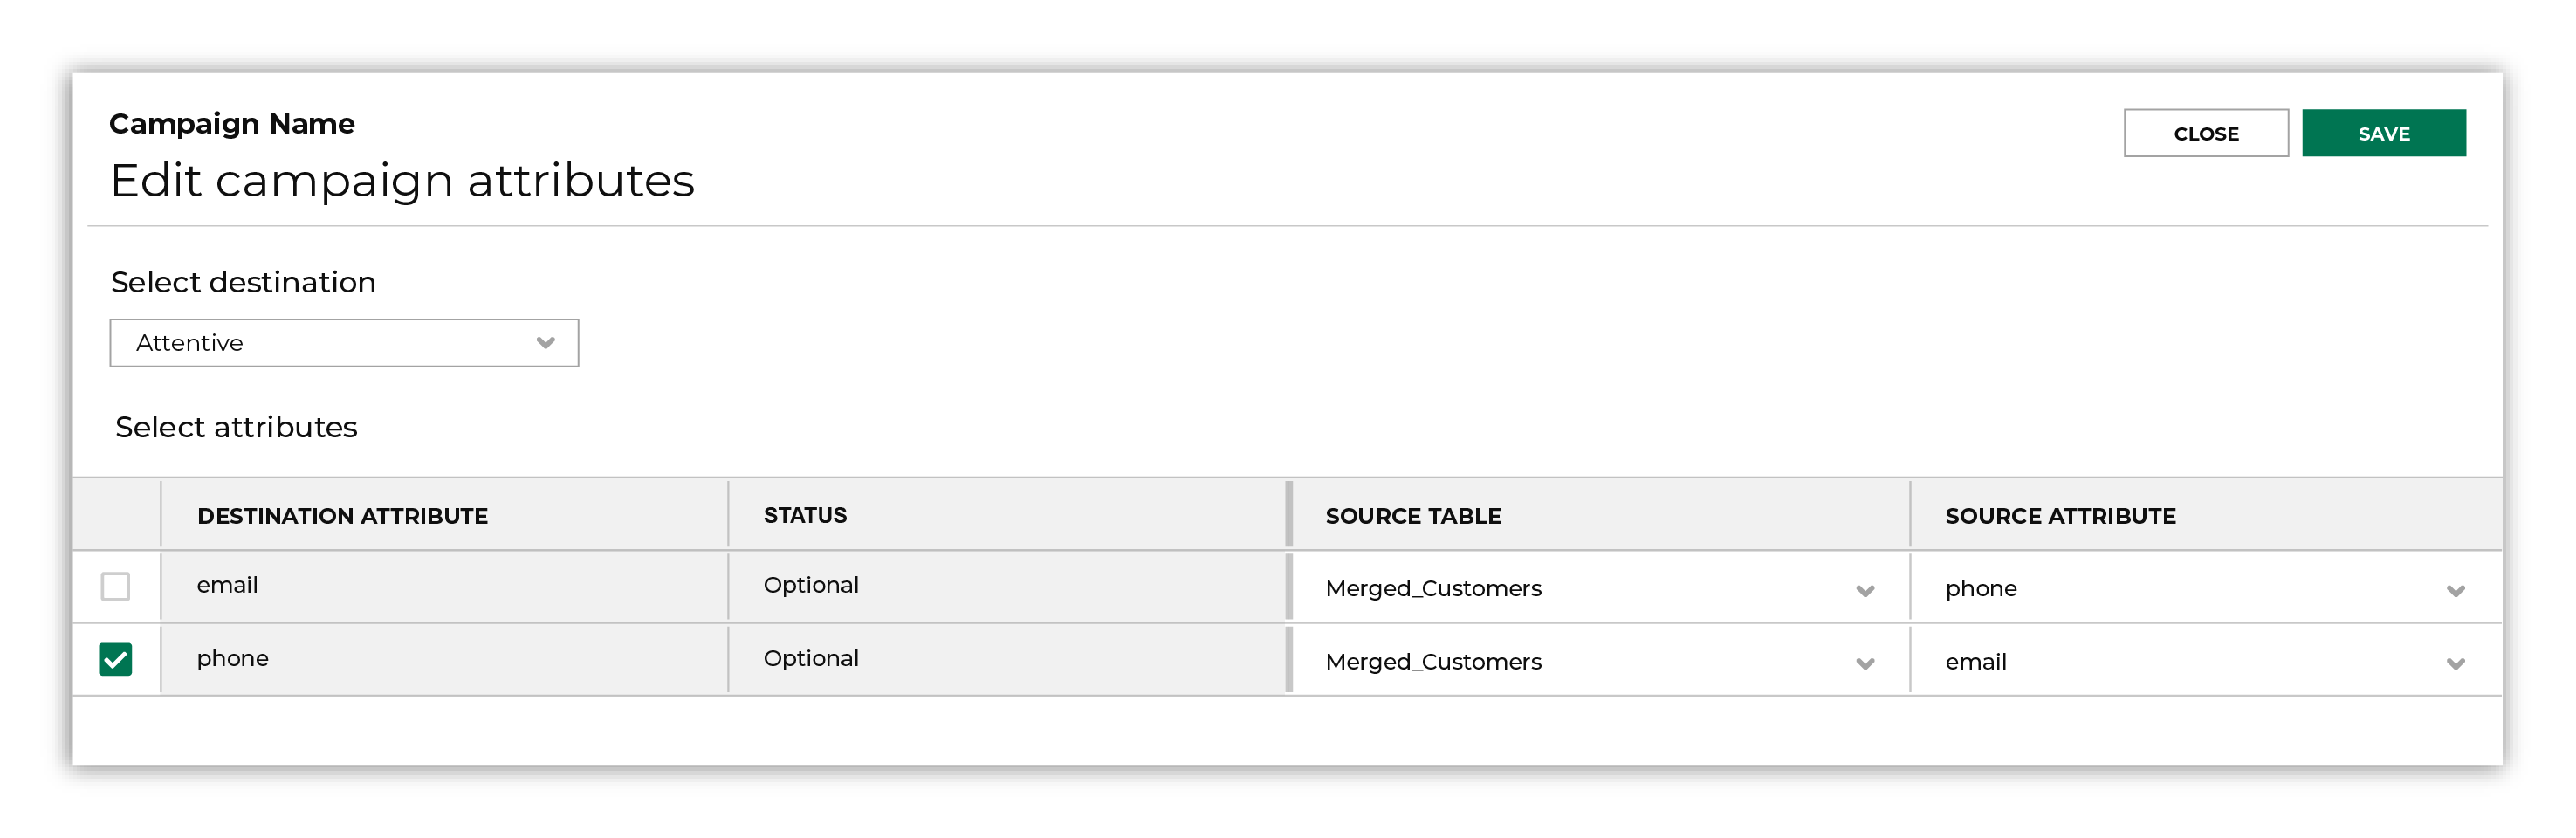The width and height of the screenshot is (2576, 838).
Task: Click the email destination attribute cell
Action: [x=444, y=586]
